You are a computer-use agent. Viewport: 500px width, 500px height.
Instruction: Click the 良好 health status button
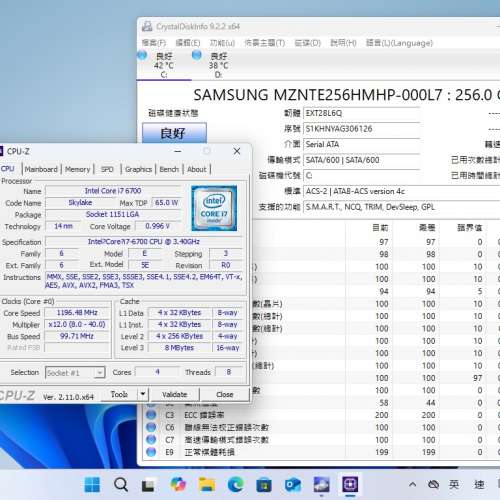(x=174, y=133)
